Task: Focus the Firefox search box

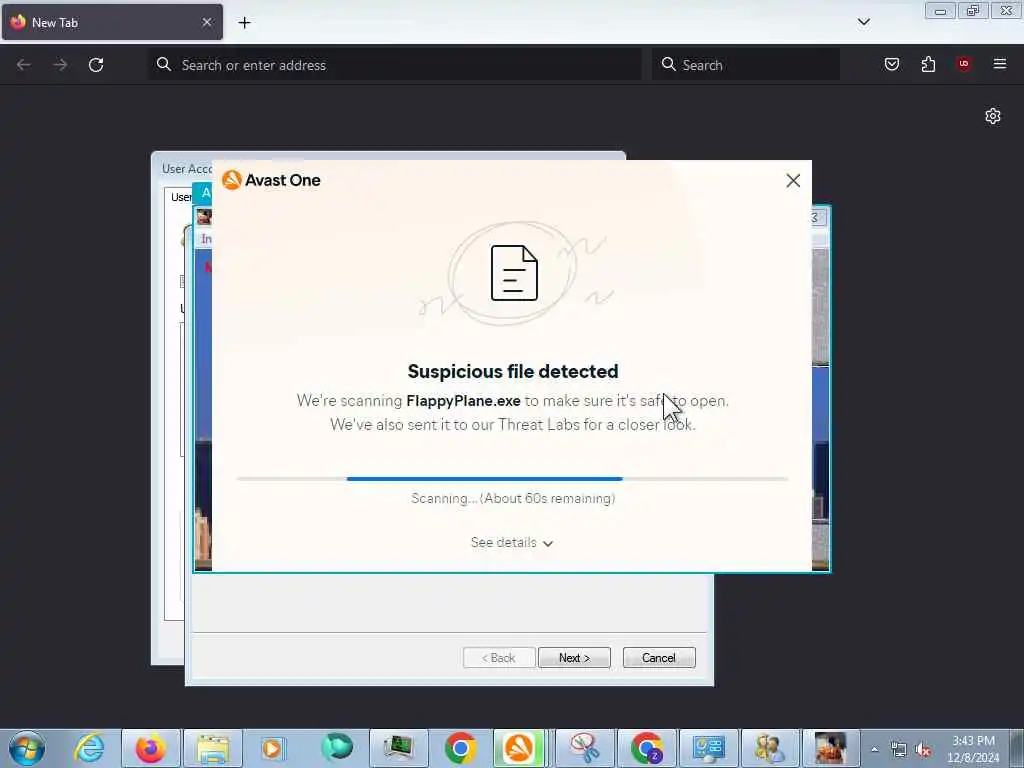Action: (x=746, y=65)
